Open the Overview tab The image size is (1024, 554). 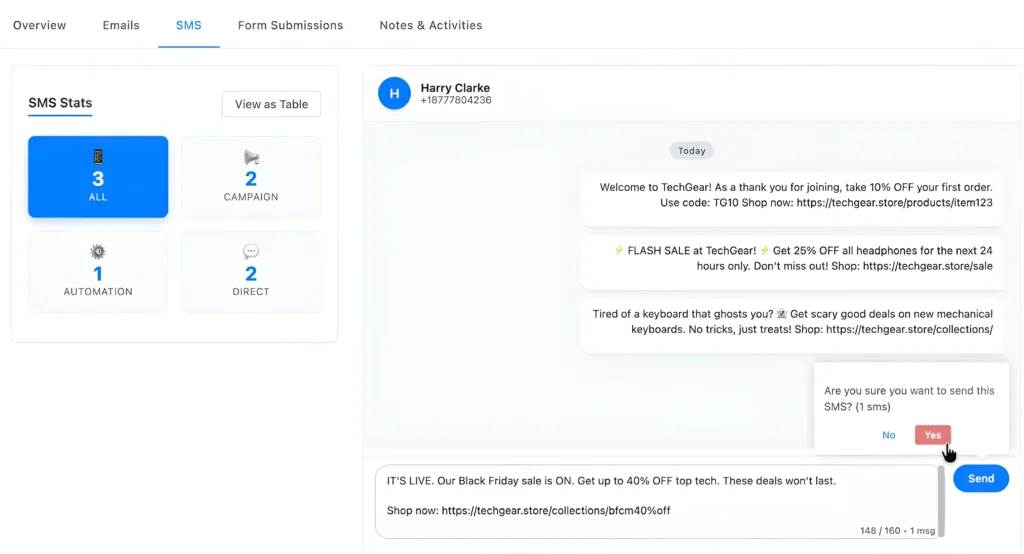click(39, 25)
